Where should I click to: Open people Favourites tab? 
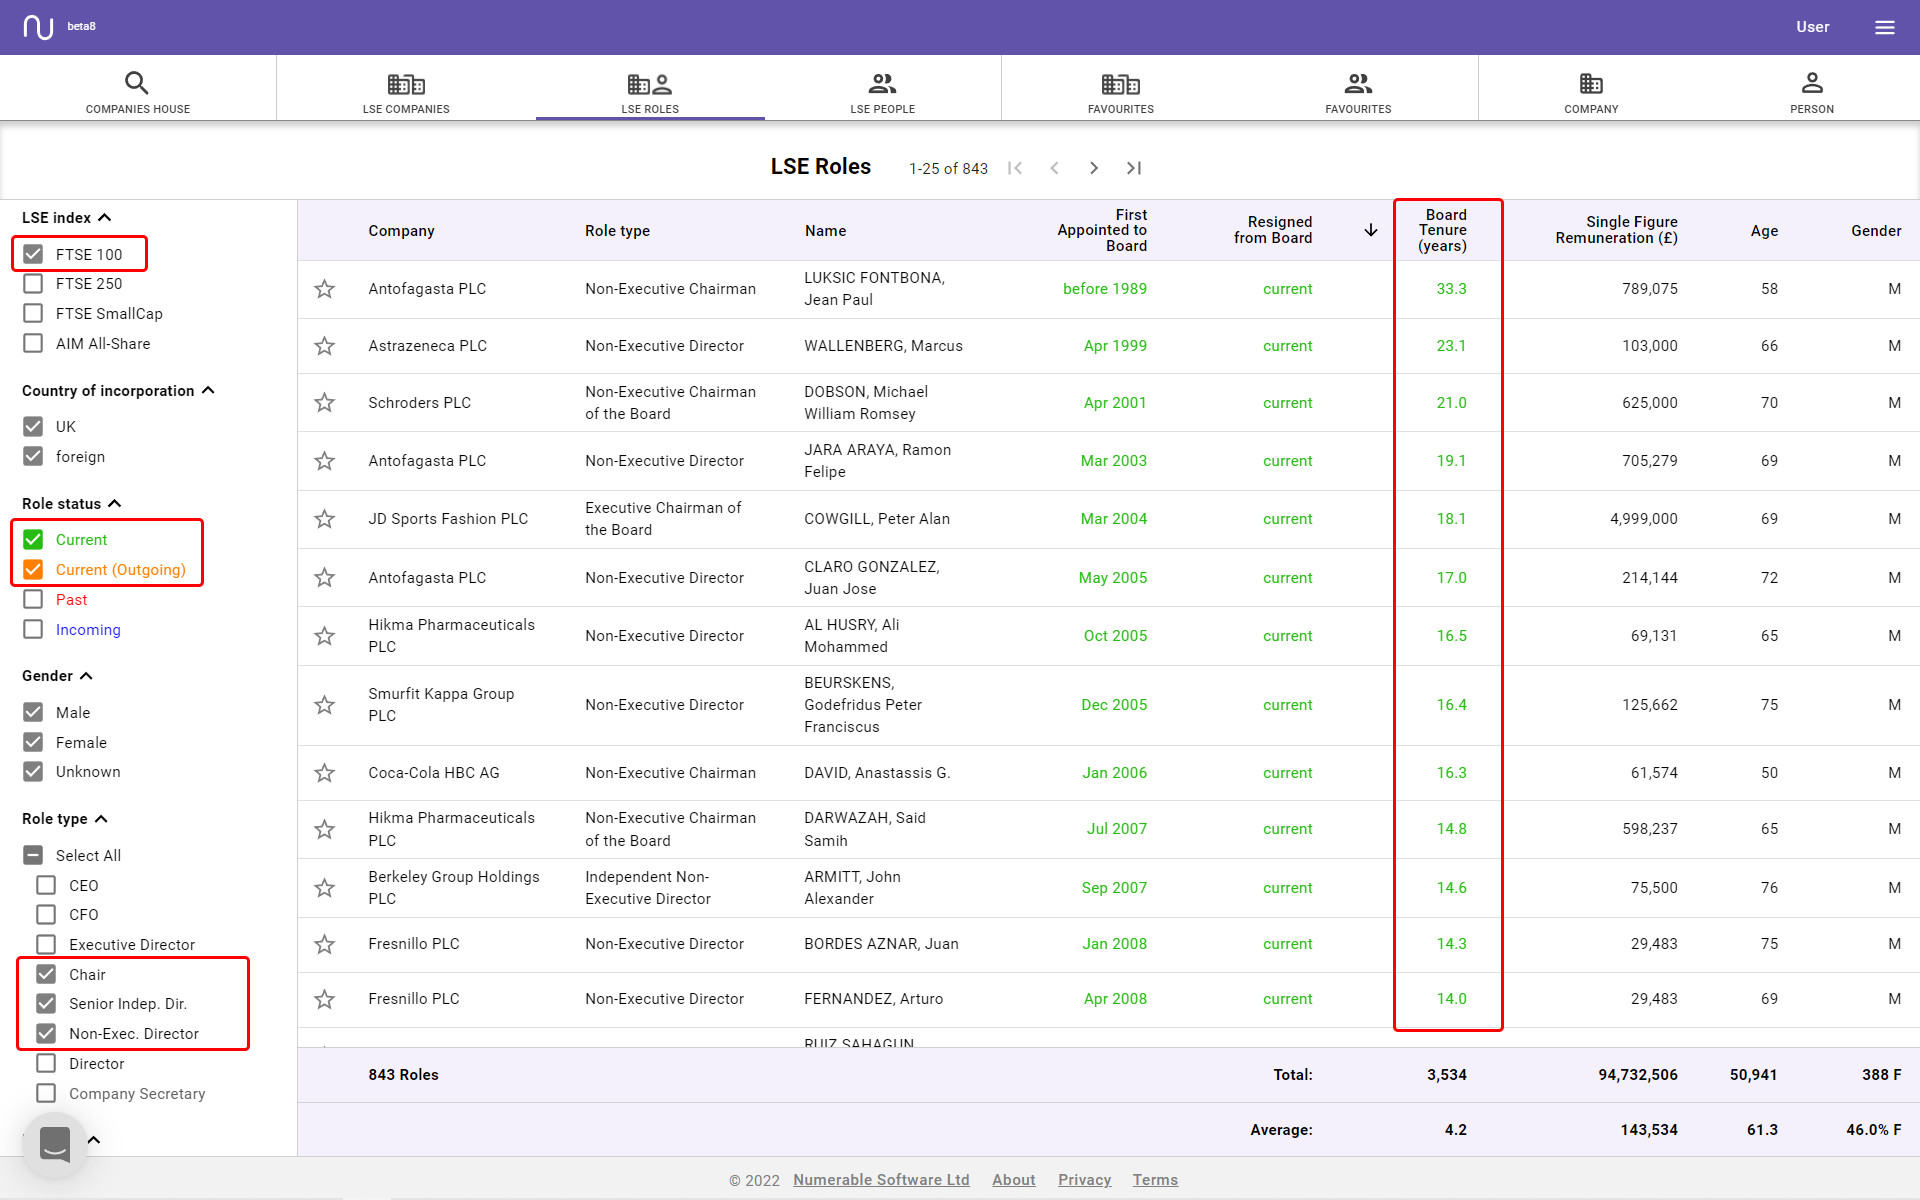point(1358,90)
